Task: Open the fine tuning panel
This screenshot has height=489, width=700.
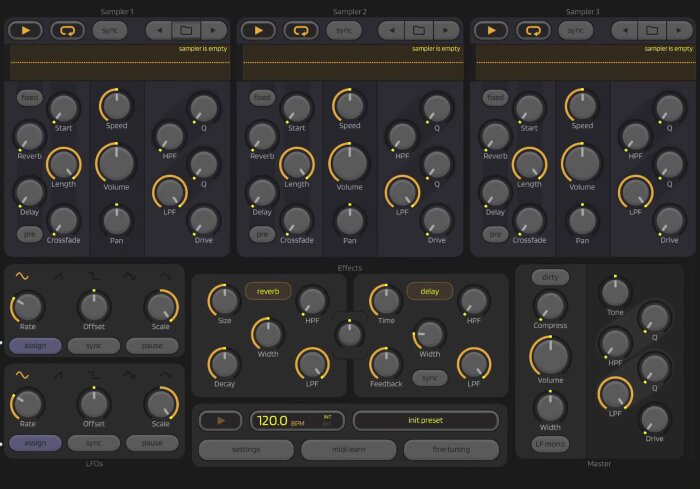Action: click(x=451, y=449)
